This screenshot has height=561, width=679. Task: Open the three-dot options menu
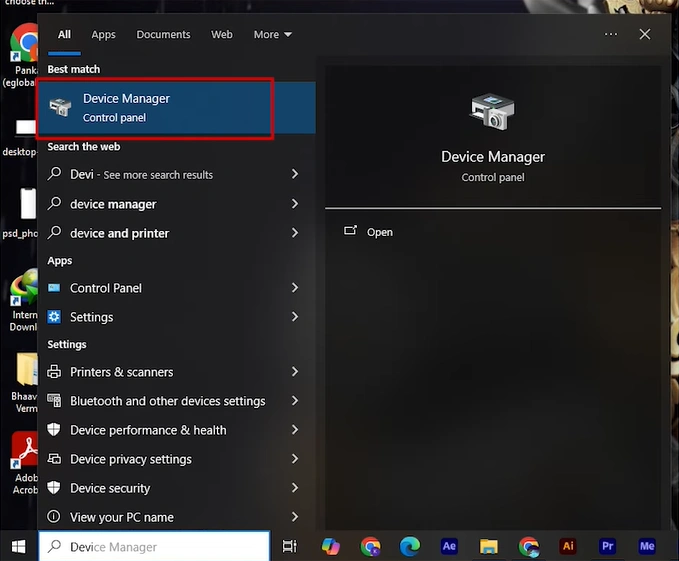[611, 34]
